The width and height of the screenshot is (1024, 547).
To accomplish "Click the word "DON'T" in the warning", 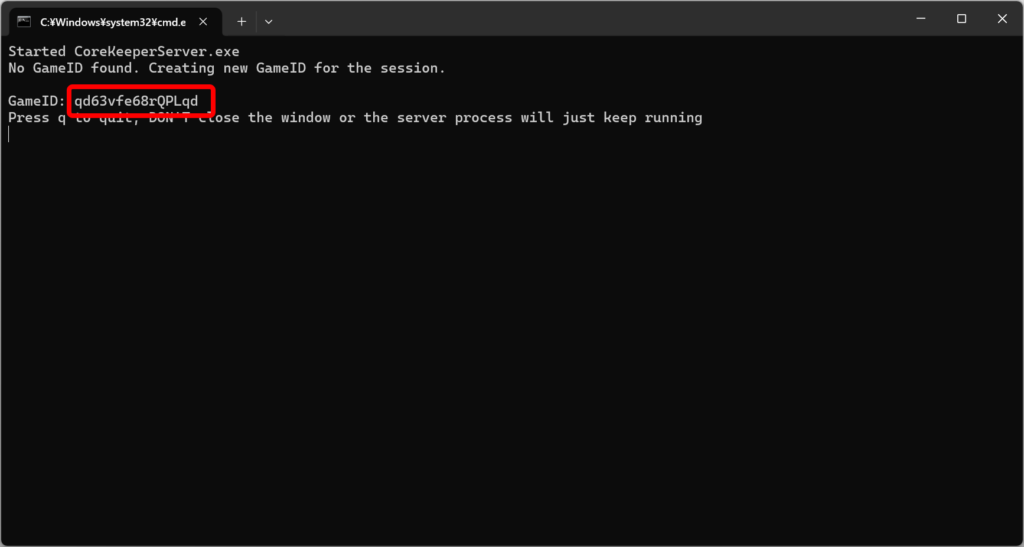I will (185, 118).
